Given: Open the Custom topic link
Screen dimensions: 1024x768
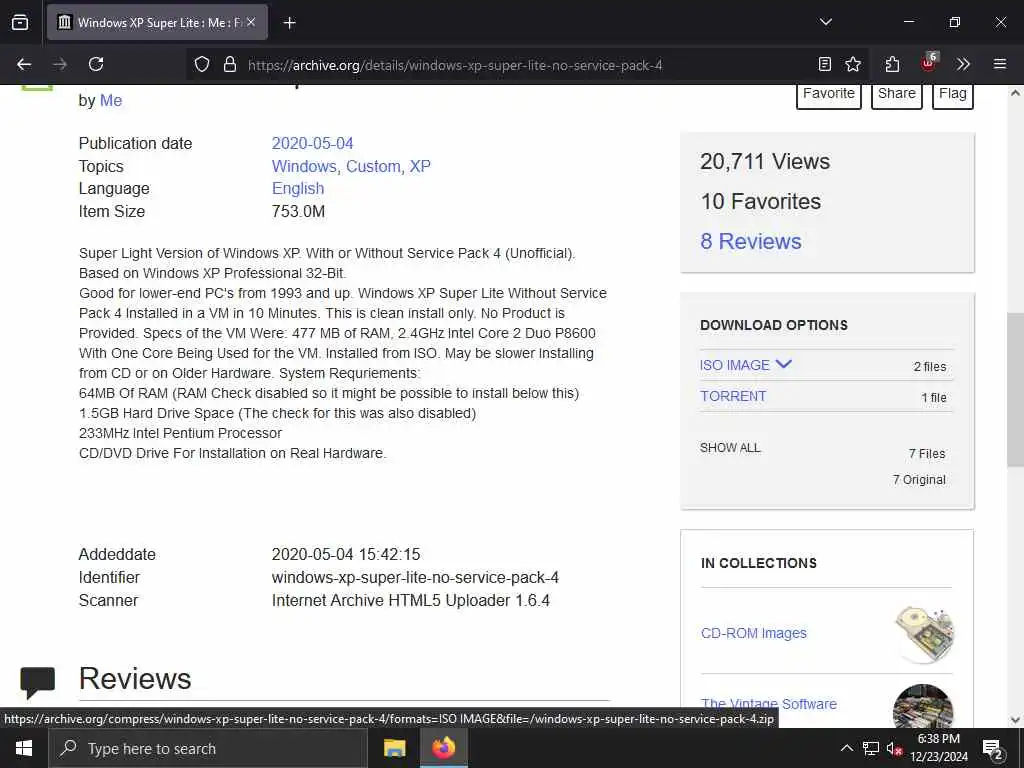Looking at the screenshot, I should [x=373, y=166].
